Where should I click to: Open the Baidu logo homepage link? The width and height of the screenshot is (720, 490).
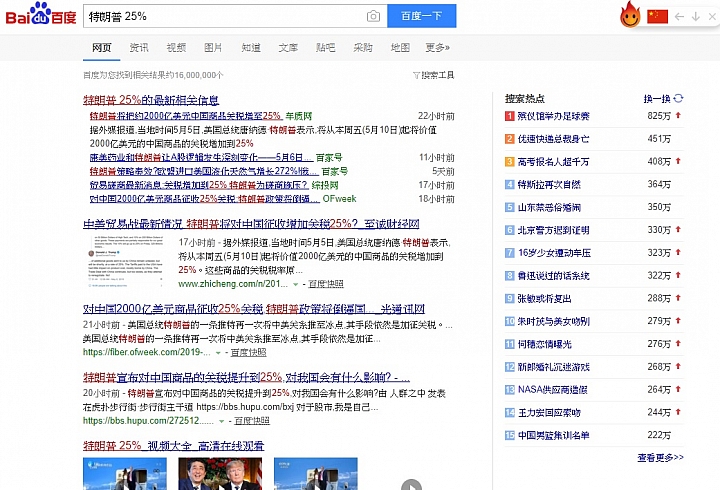pos(41,14)
